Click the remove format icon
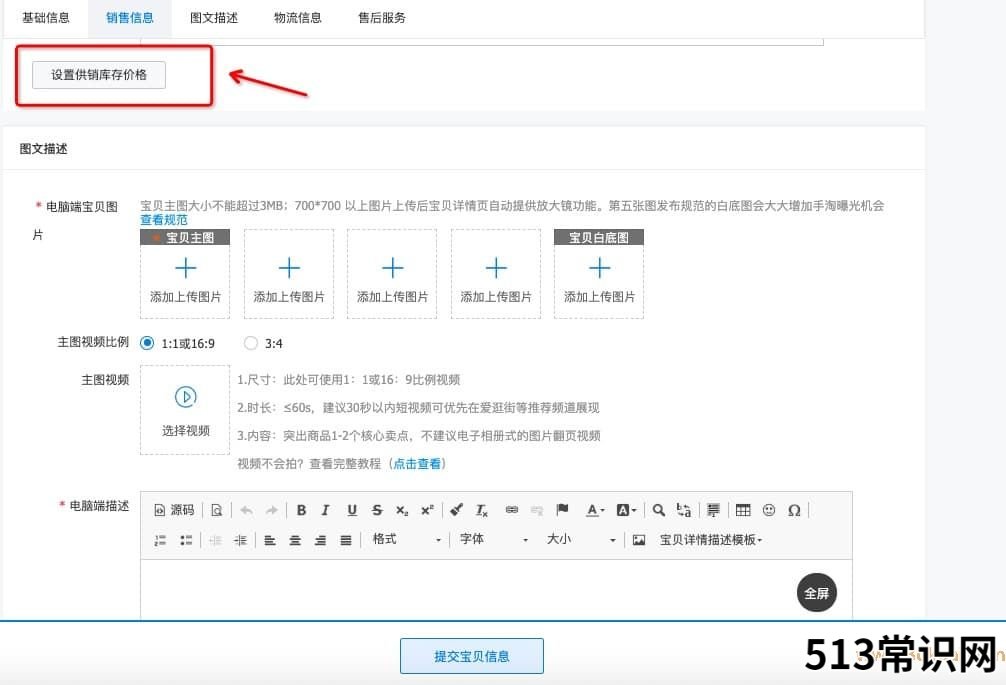This screenshot has height=685, width=1006. (x=482, y=510)
